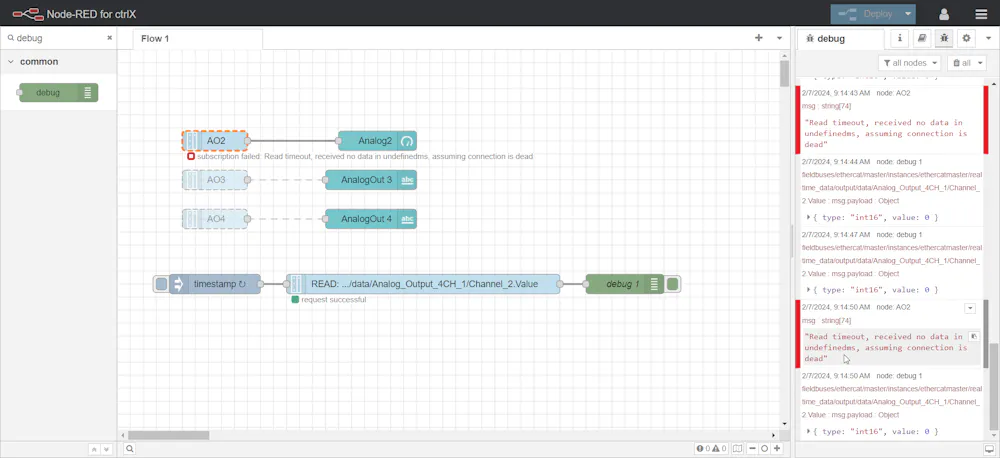Image resolution: width=1000 pixels, height=458 pixels.
Task: Select the disabled AO3 node
Action: [x=215, y=180]
